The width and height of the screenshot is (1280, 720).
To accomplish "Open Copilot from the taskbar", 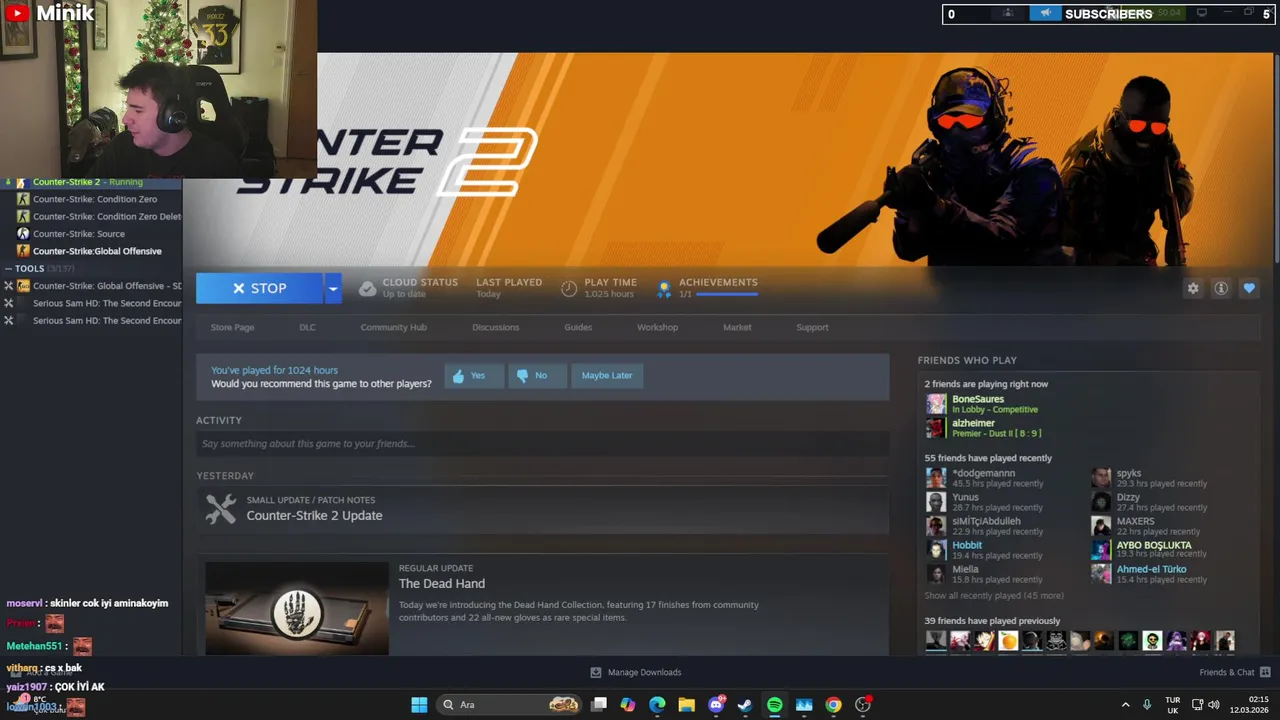I will click(x=628, y=705).
